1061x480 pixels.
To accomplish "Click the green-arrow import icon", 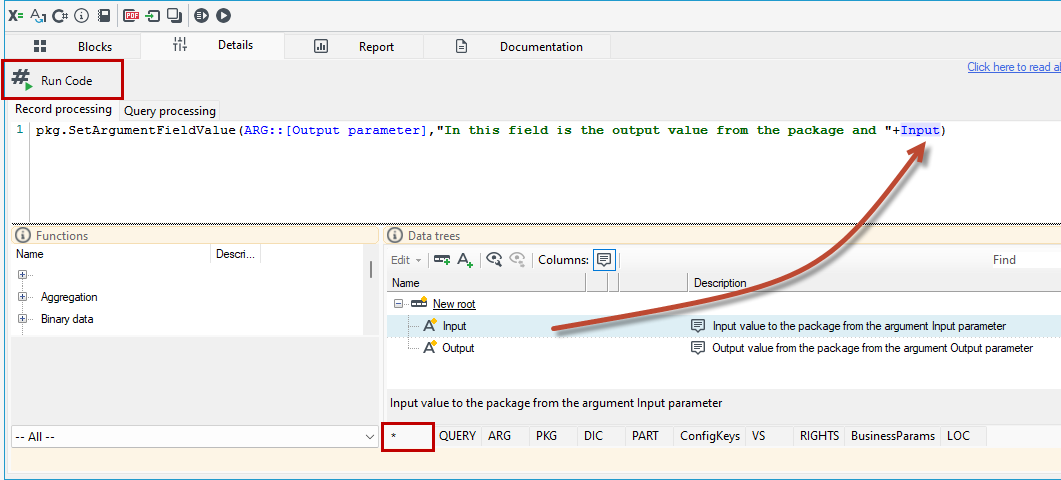I will click(x=153, y=15).
